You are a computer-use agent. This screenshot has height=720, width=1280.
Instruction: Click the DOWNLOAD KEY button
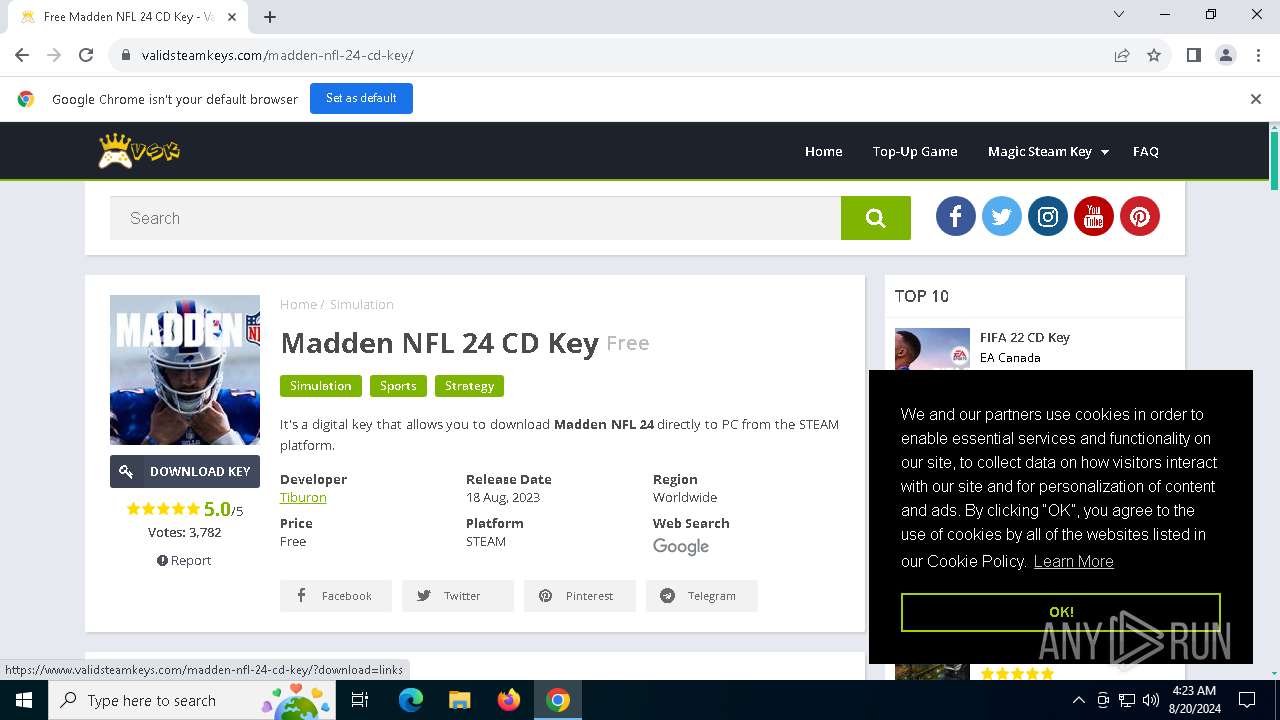(x=185, y=471)
